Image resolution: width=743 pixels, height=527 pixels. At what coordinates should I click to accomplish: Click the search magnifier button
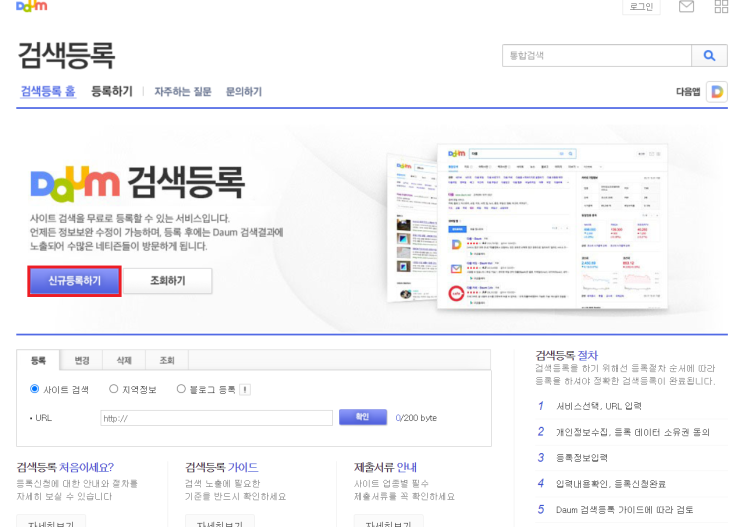(x=709, y=55)
